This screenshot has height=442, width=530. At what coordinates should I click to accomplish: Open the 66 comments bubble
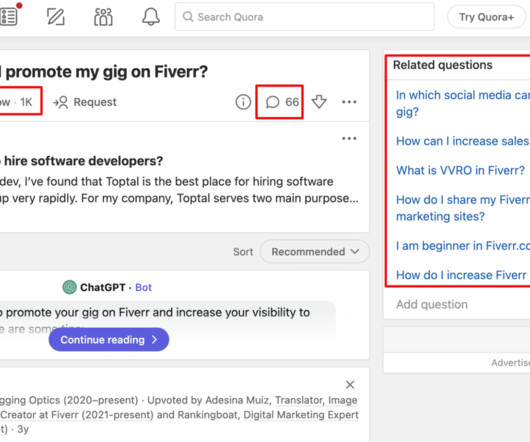[282, 102]
